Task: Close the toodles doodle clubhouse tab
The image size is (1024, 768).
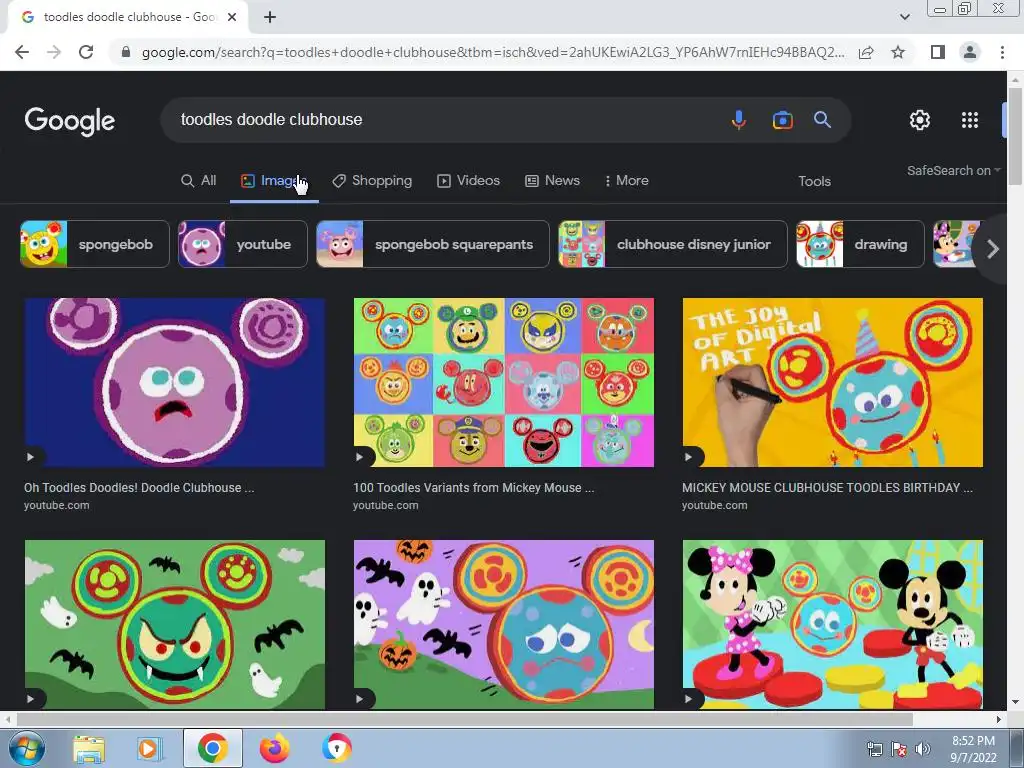Action: click(232, 18)
